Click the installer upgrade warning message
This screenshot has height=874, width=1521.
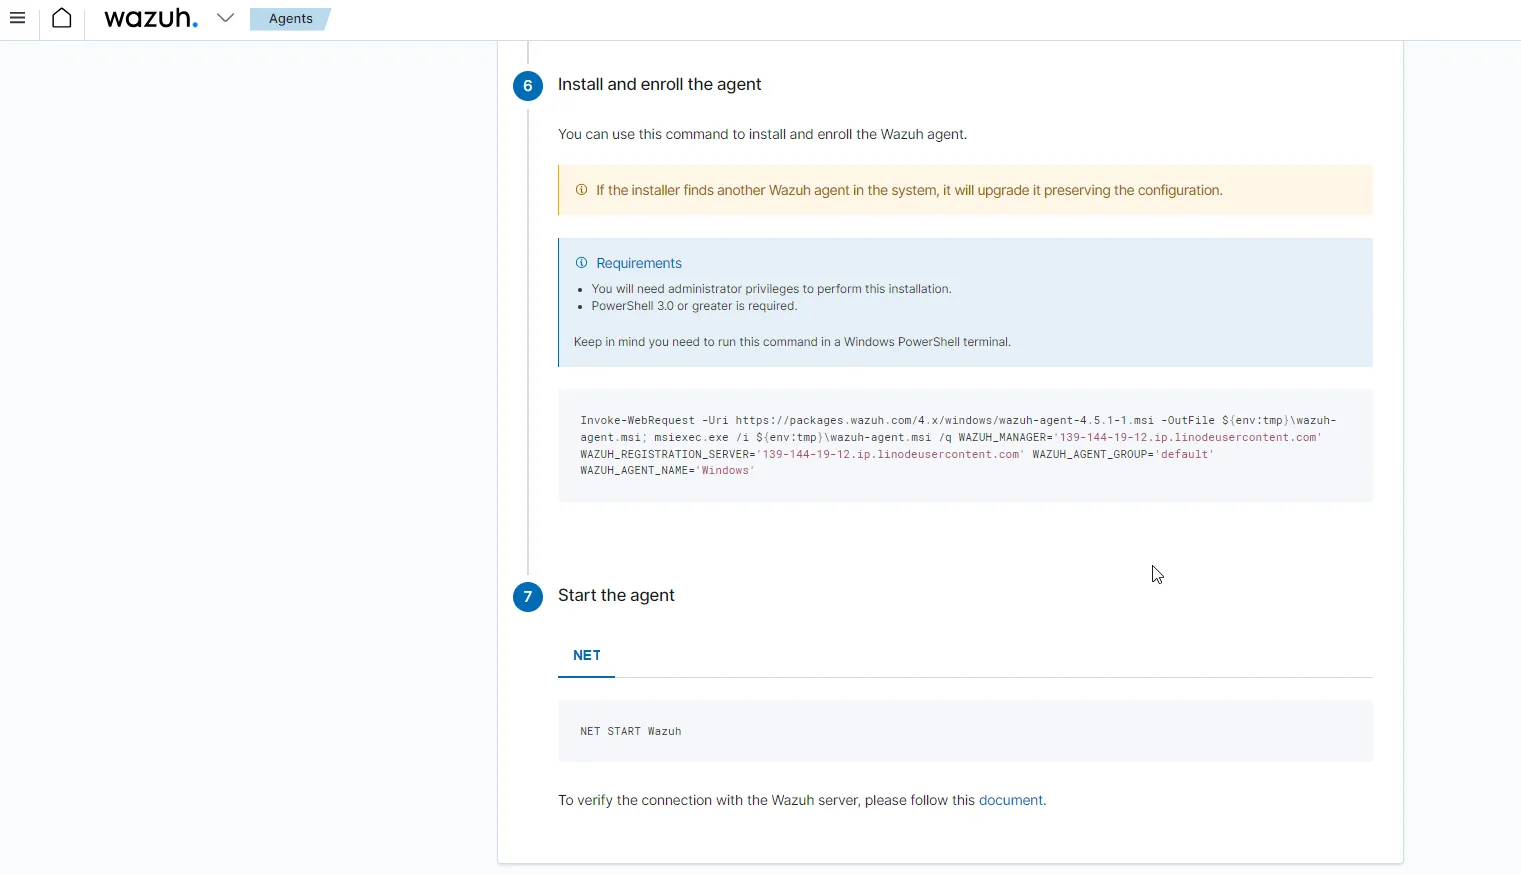pos(909,190)
